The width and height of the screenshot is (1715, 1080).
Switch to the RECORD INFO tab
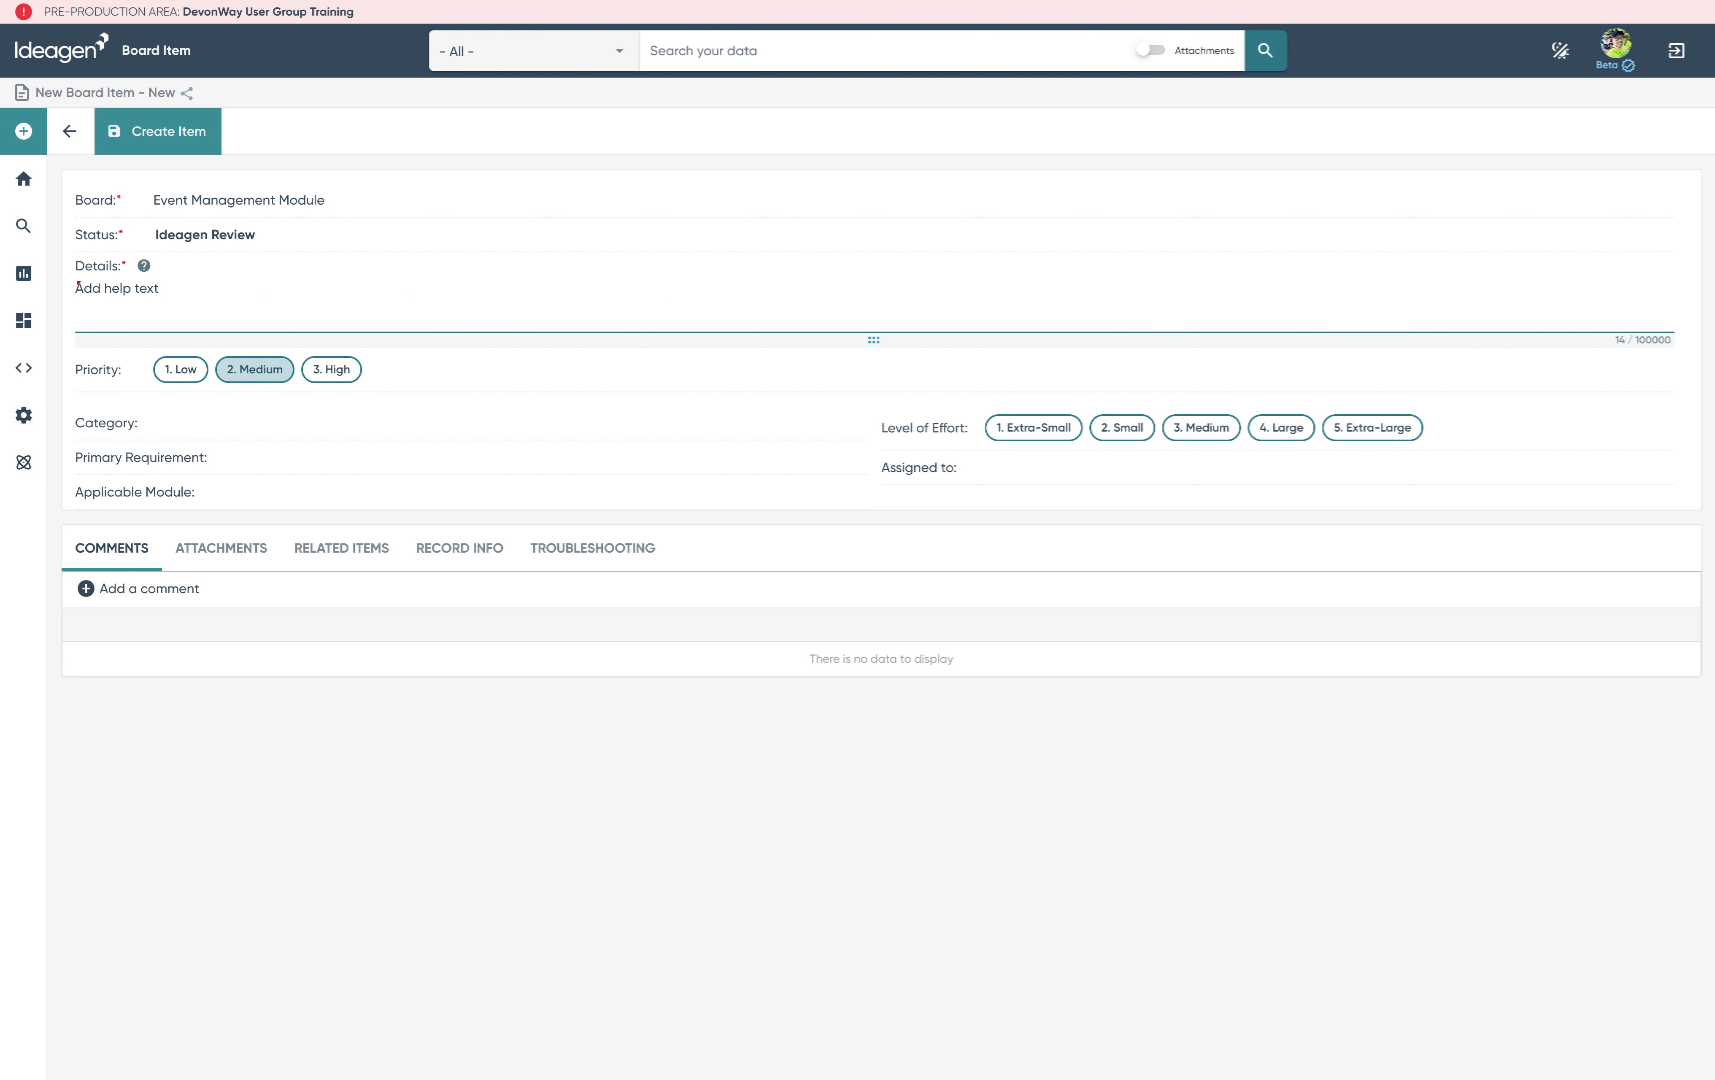[x=459, y=548]
